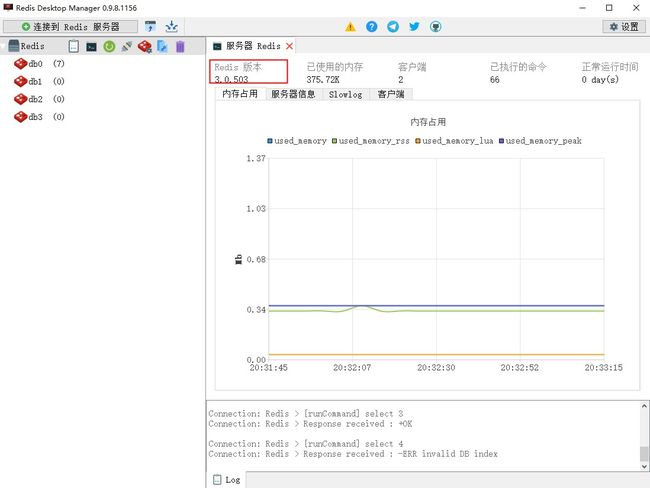650x488 pixels.
Task: Click the Redis version value 3.0.503
Action: (231, 79)
